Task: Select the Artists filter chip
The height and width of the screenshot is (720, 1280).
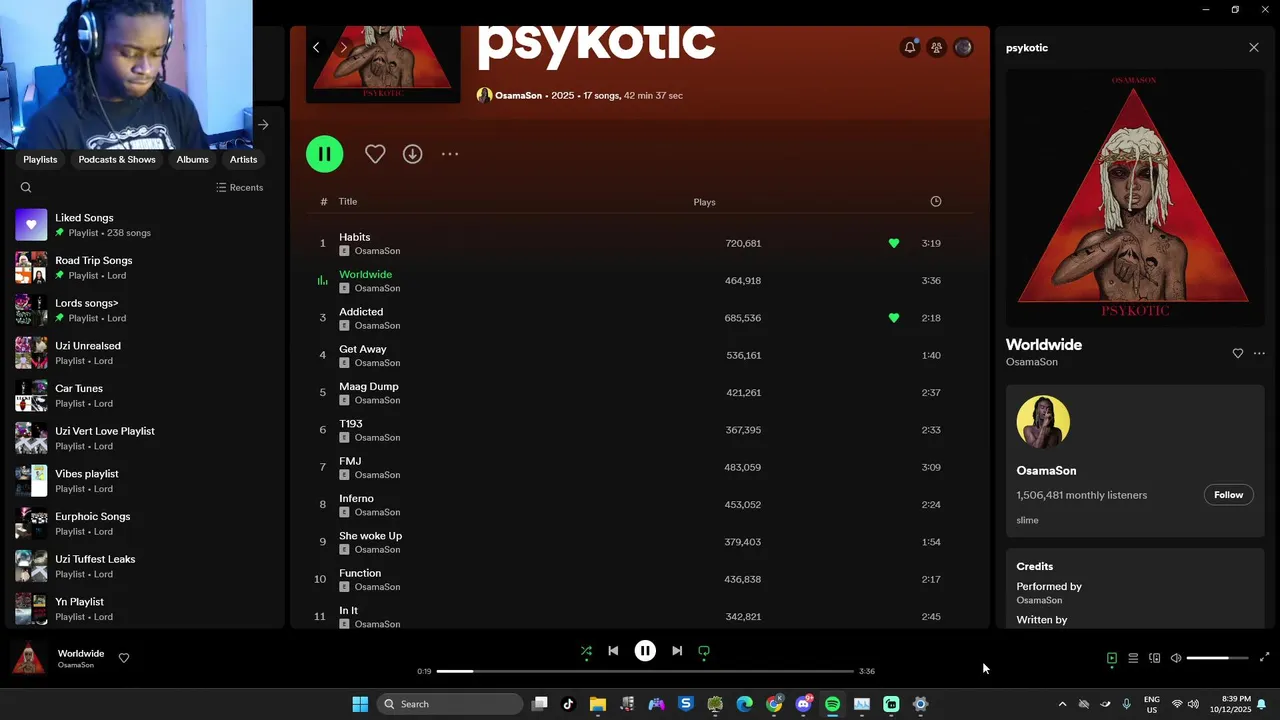Action: pyautogui.click(x=243, y=160)
